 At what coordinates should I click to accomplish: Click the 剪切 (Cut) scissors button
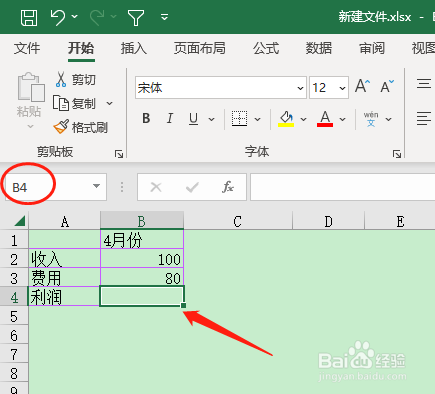[x=75, y=79]
